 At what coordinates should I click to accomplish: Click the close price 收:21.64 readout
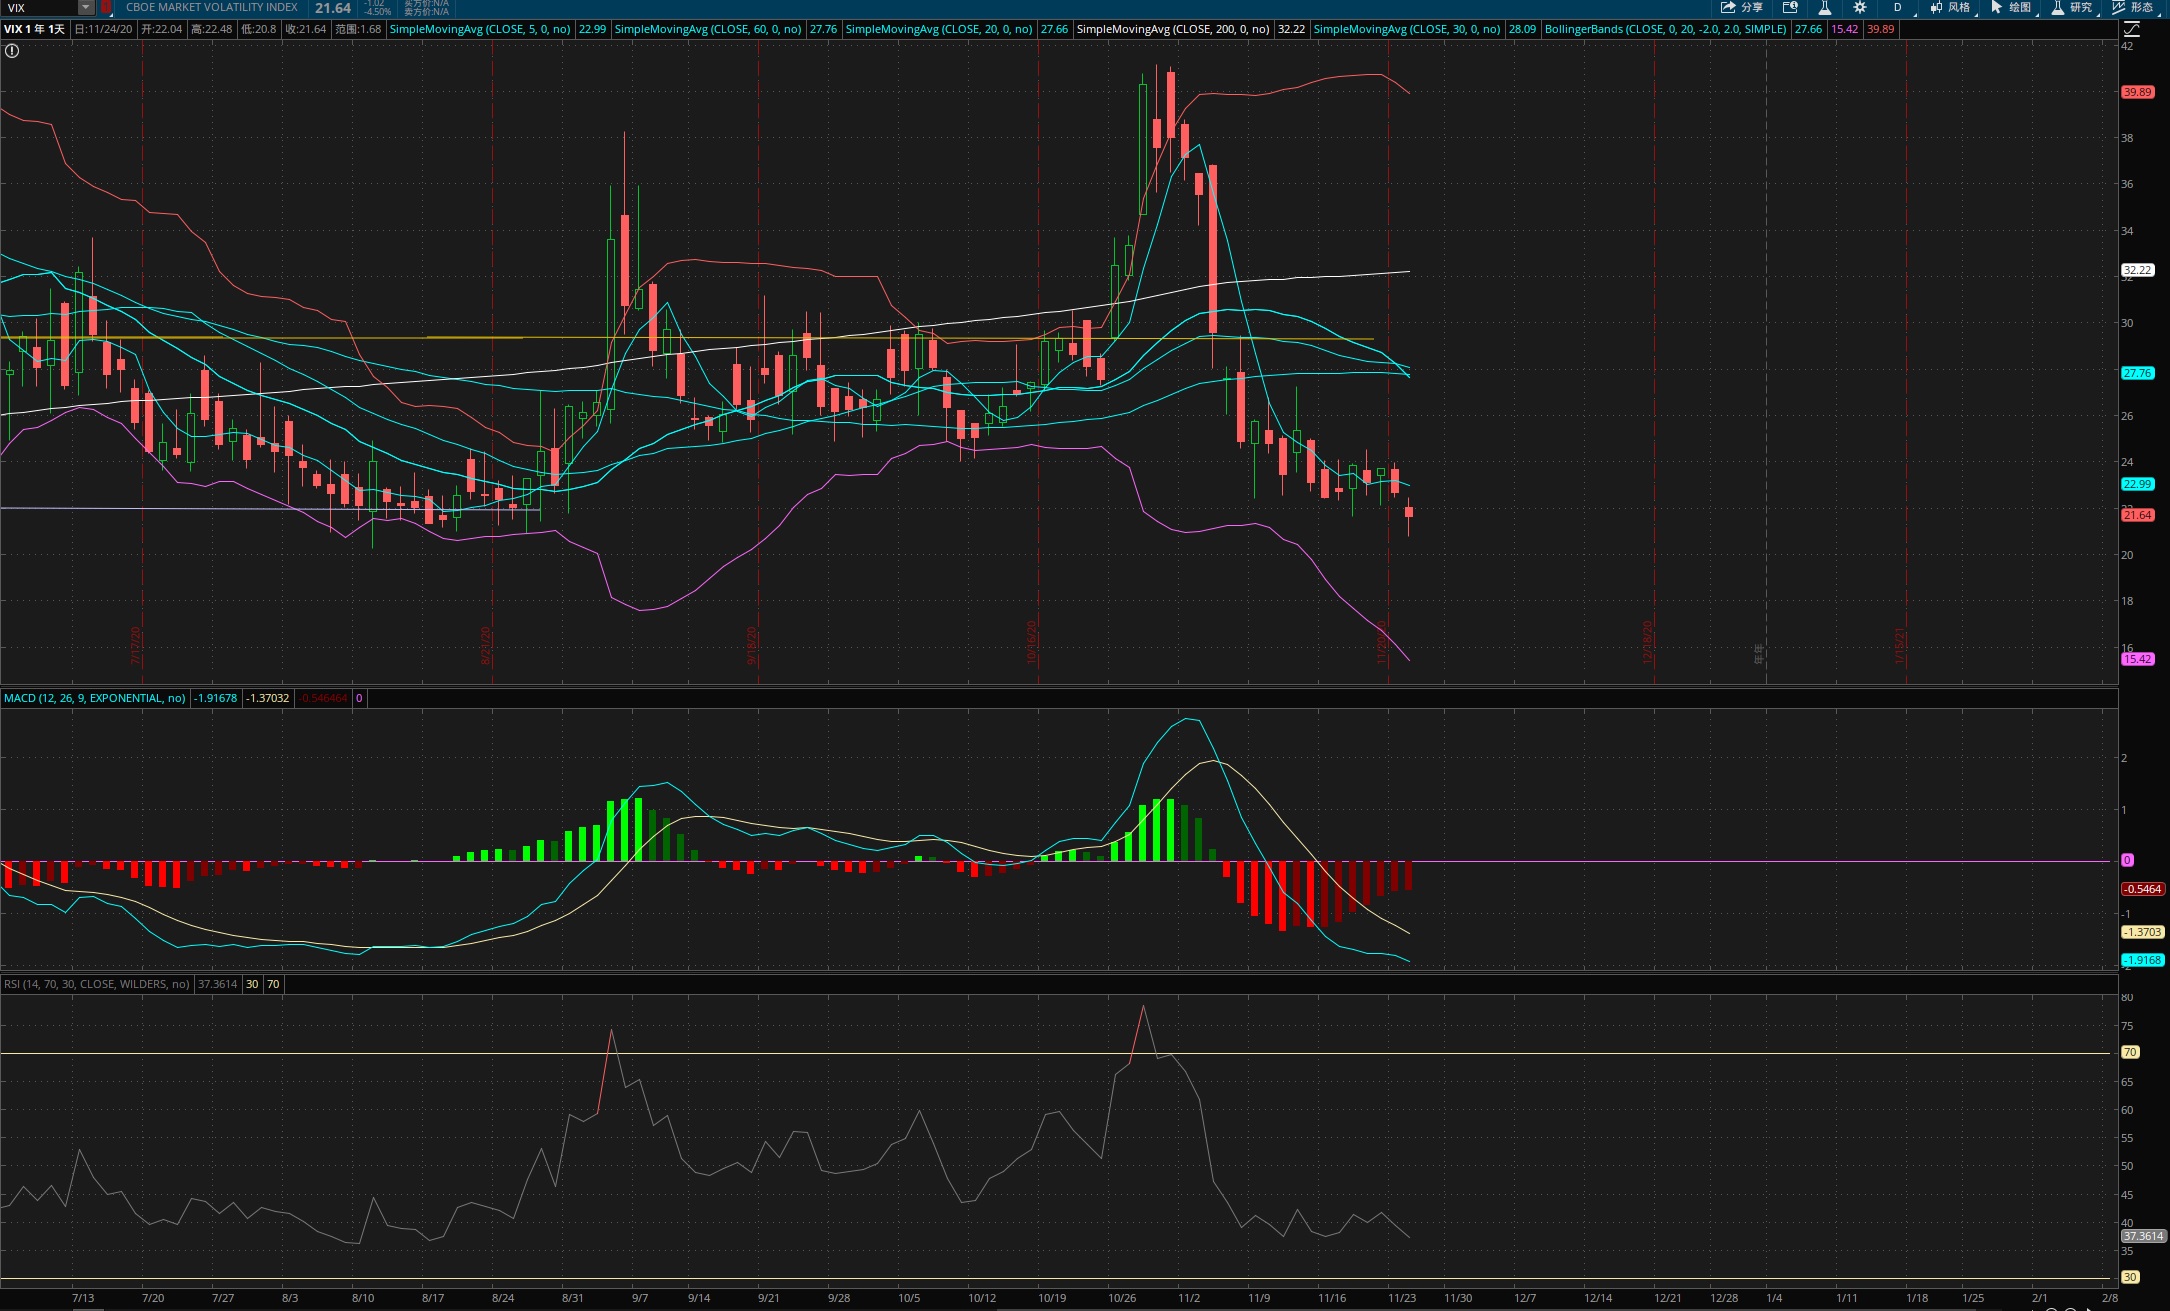[306, 29]
